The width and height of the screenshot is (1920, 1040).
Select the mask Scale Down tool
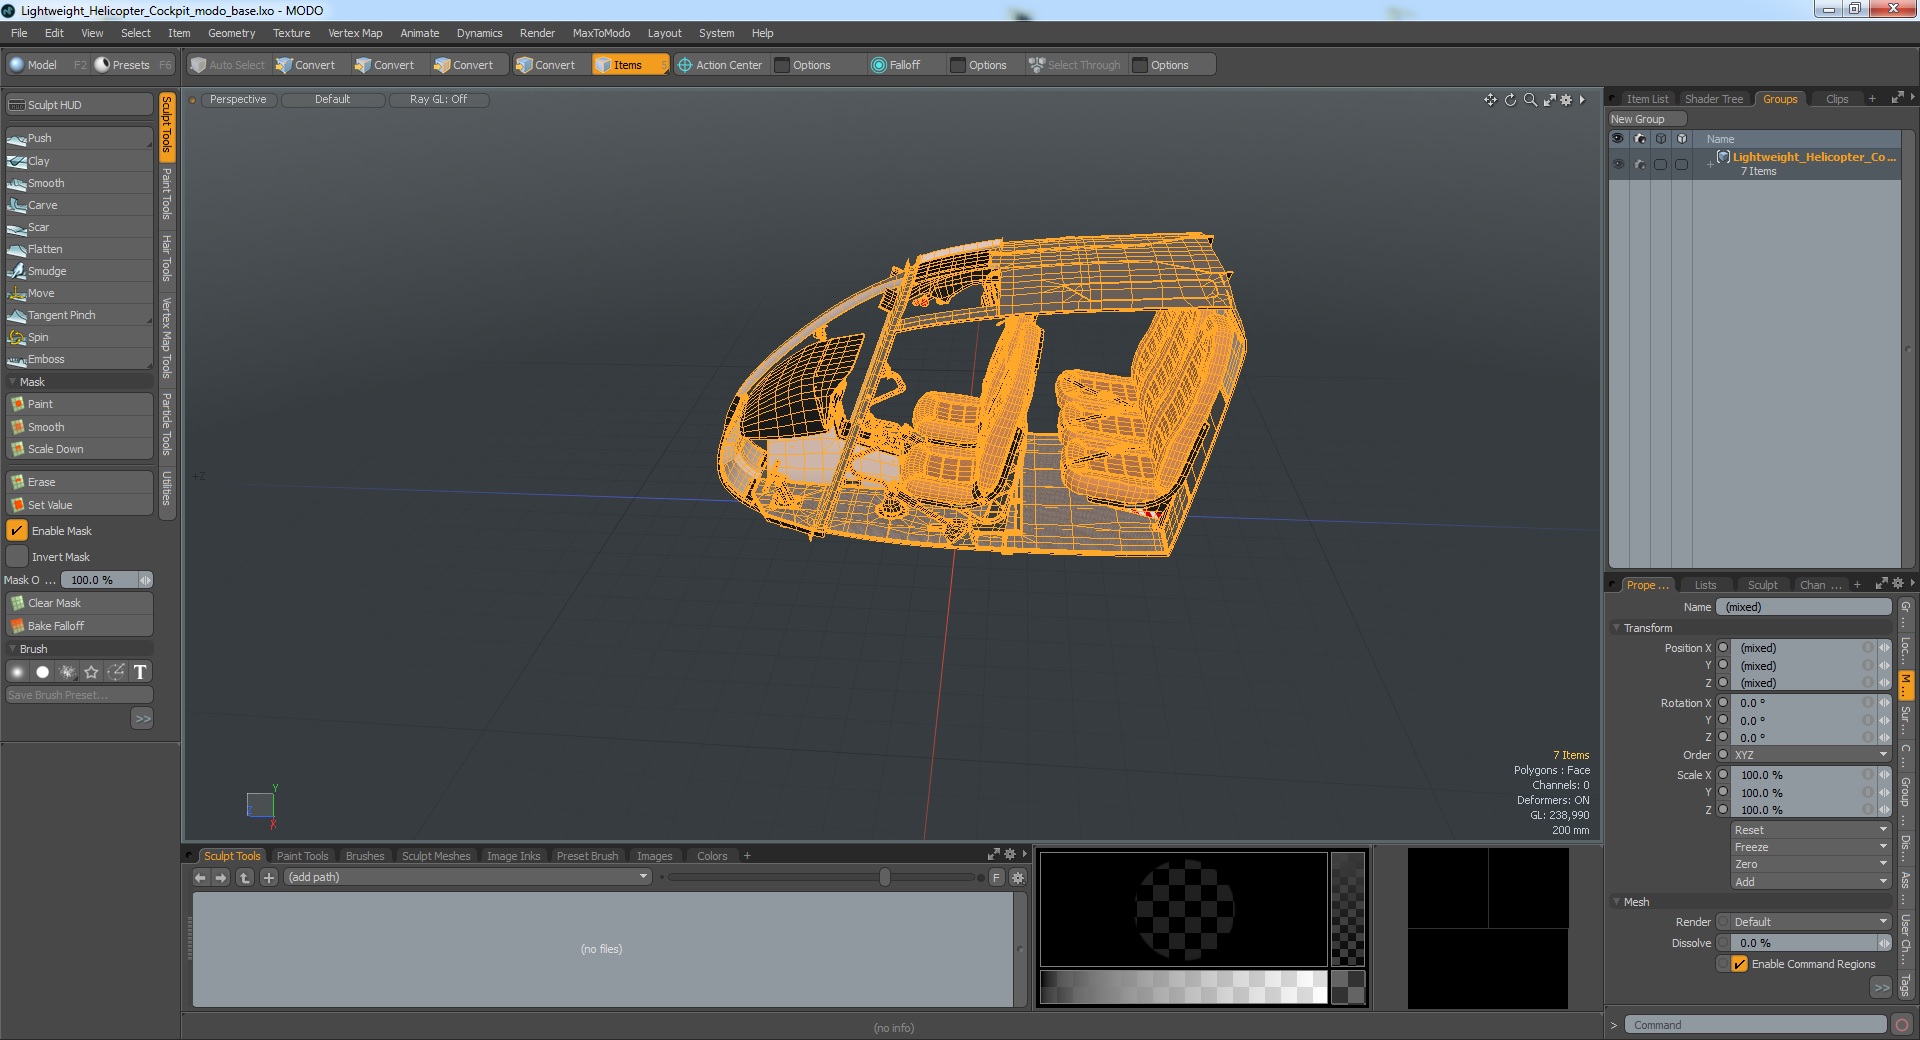(79, 449)
